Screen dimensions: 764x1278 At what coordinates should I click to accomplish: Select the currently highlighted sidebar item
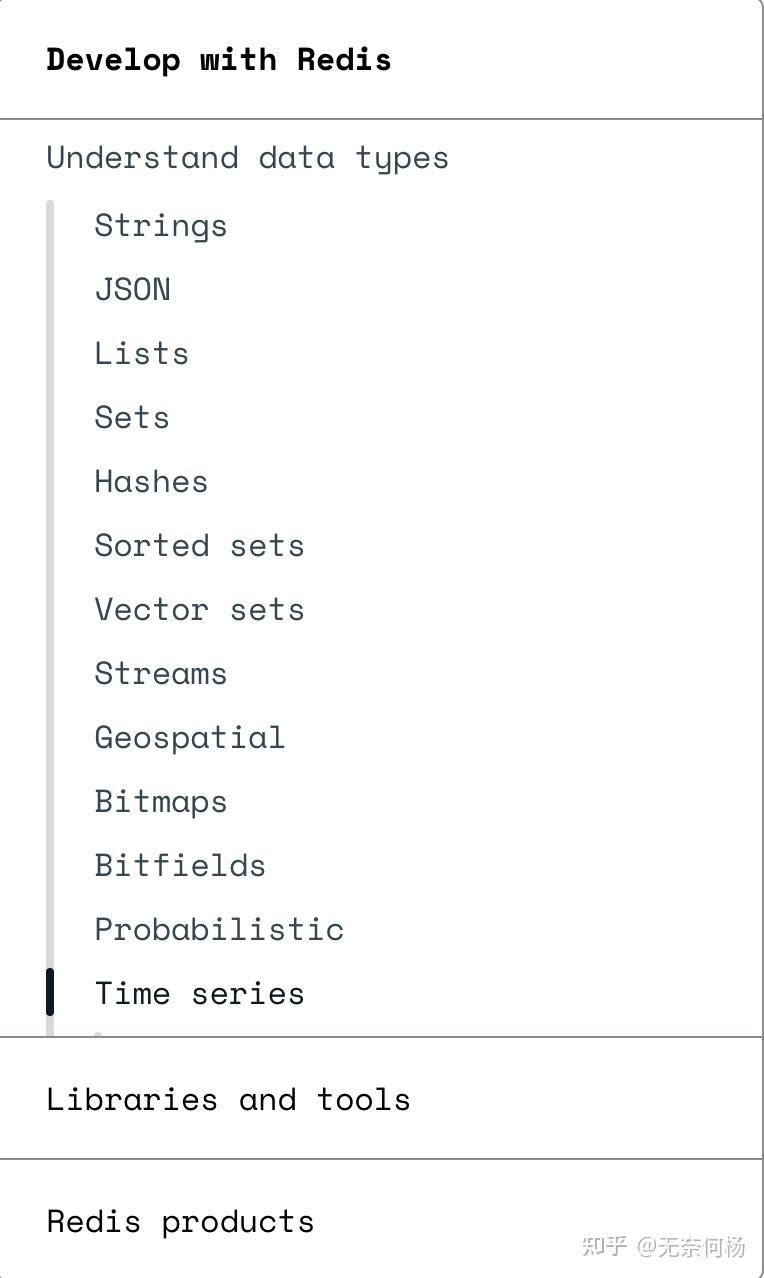[199, 993]
